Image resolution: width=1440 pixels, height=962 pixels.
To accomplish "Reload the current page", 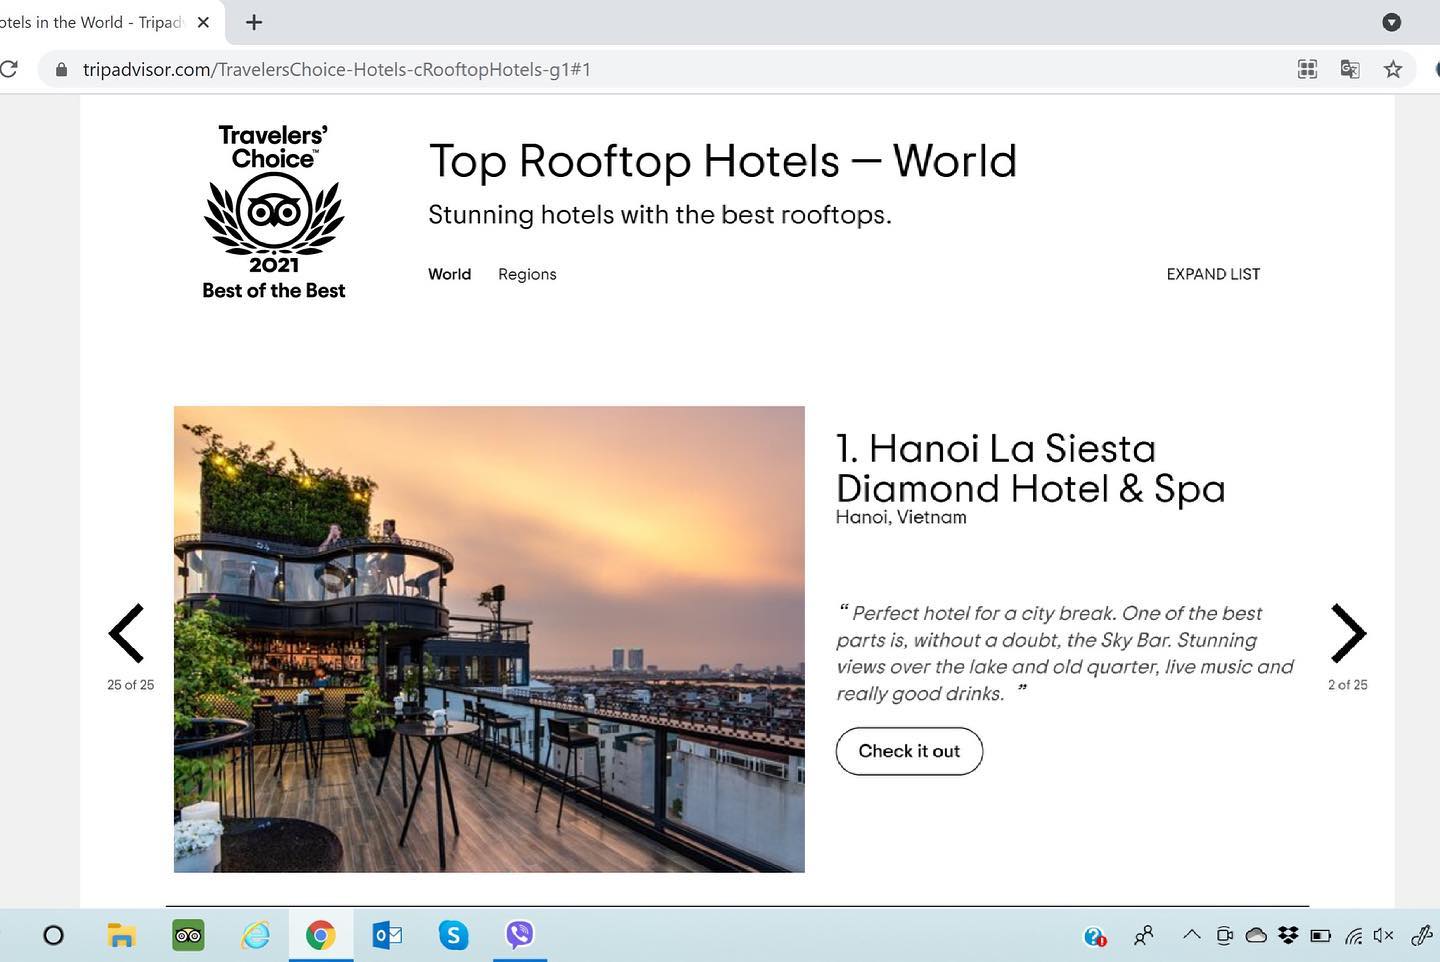I will coord(11,69).
